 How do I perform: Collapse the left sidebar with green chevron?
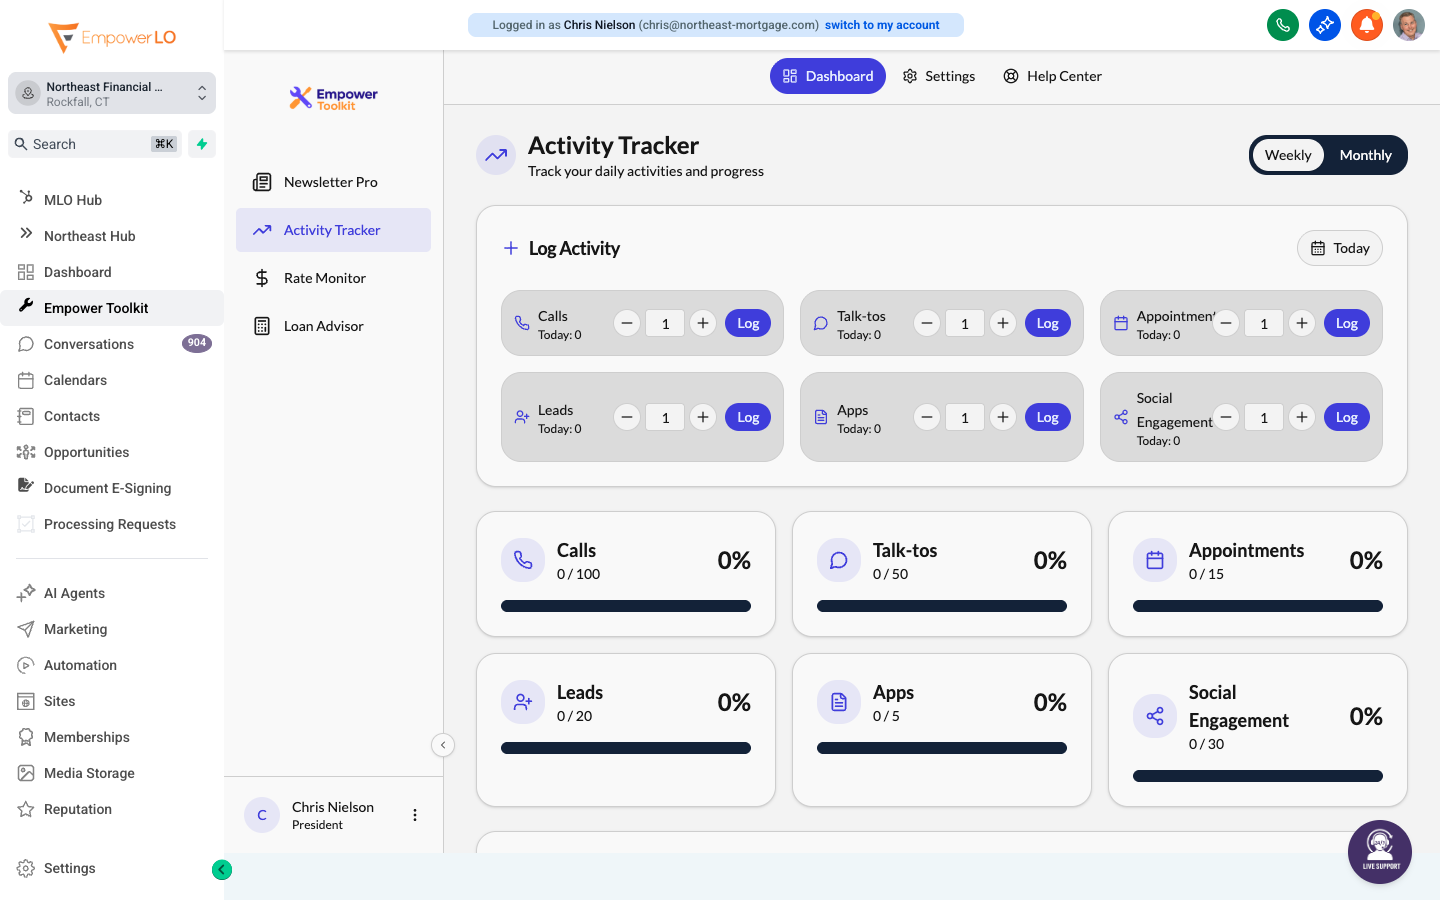click(x=222, y=870)
